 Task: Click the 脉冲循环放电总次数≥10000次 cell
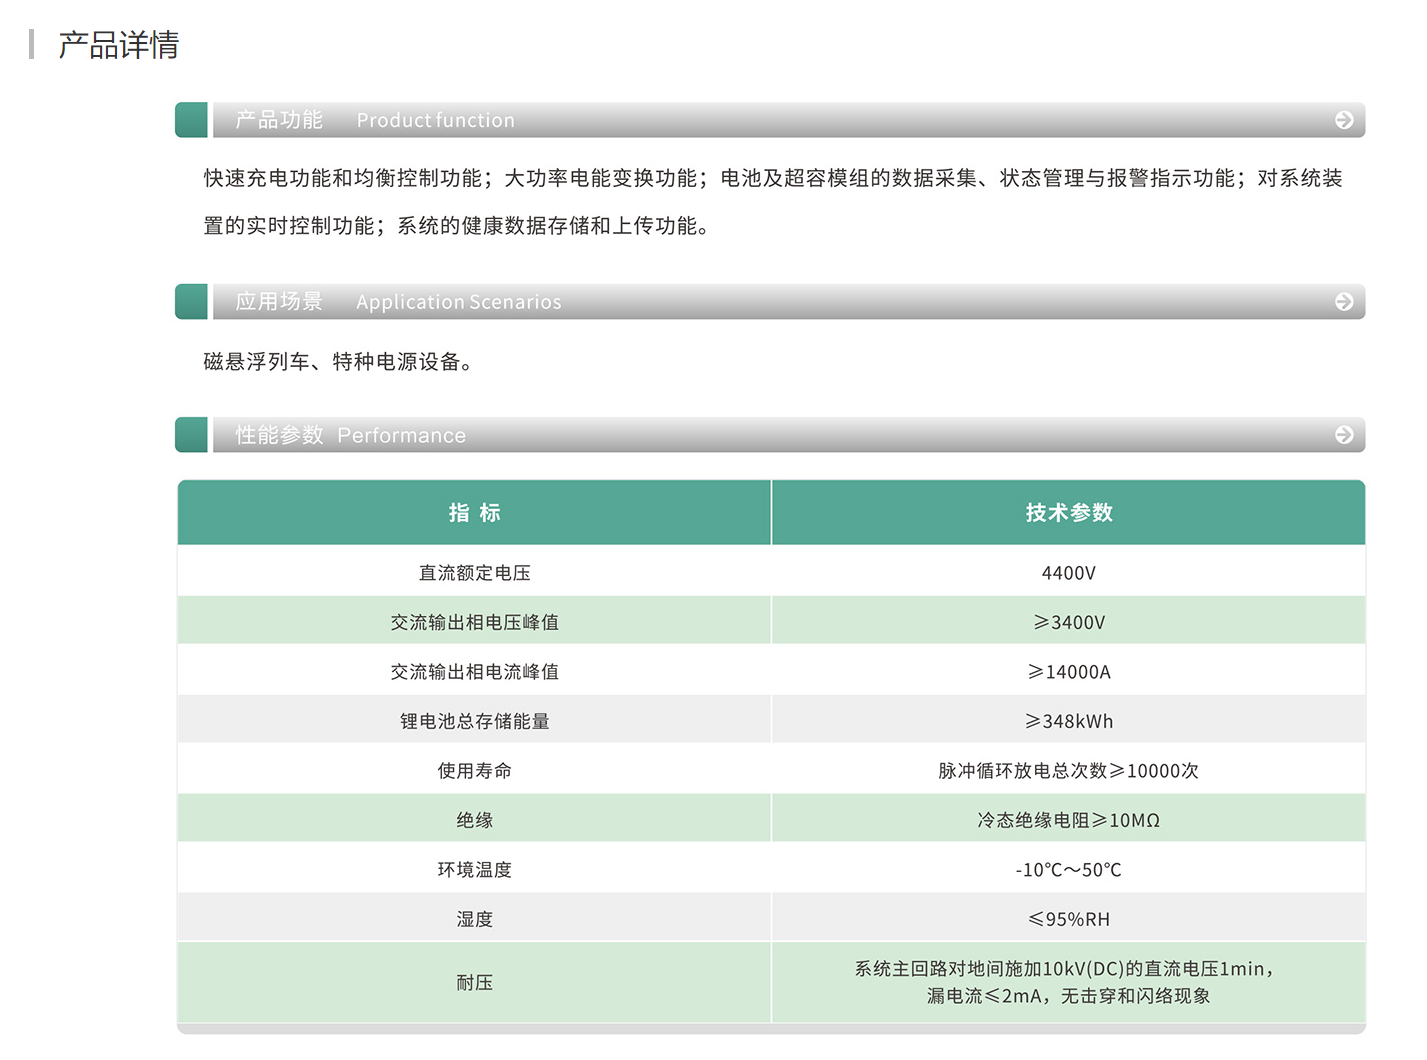pos(1069,771)
